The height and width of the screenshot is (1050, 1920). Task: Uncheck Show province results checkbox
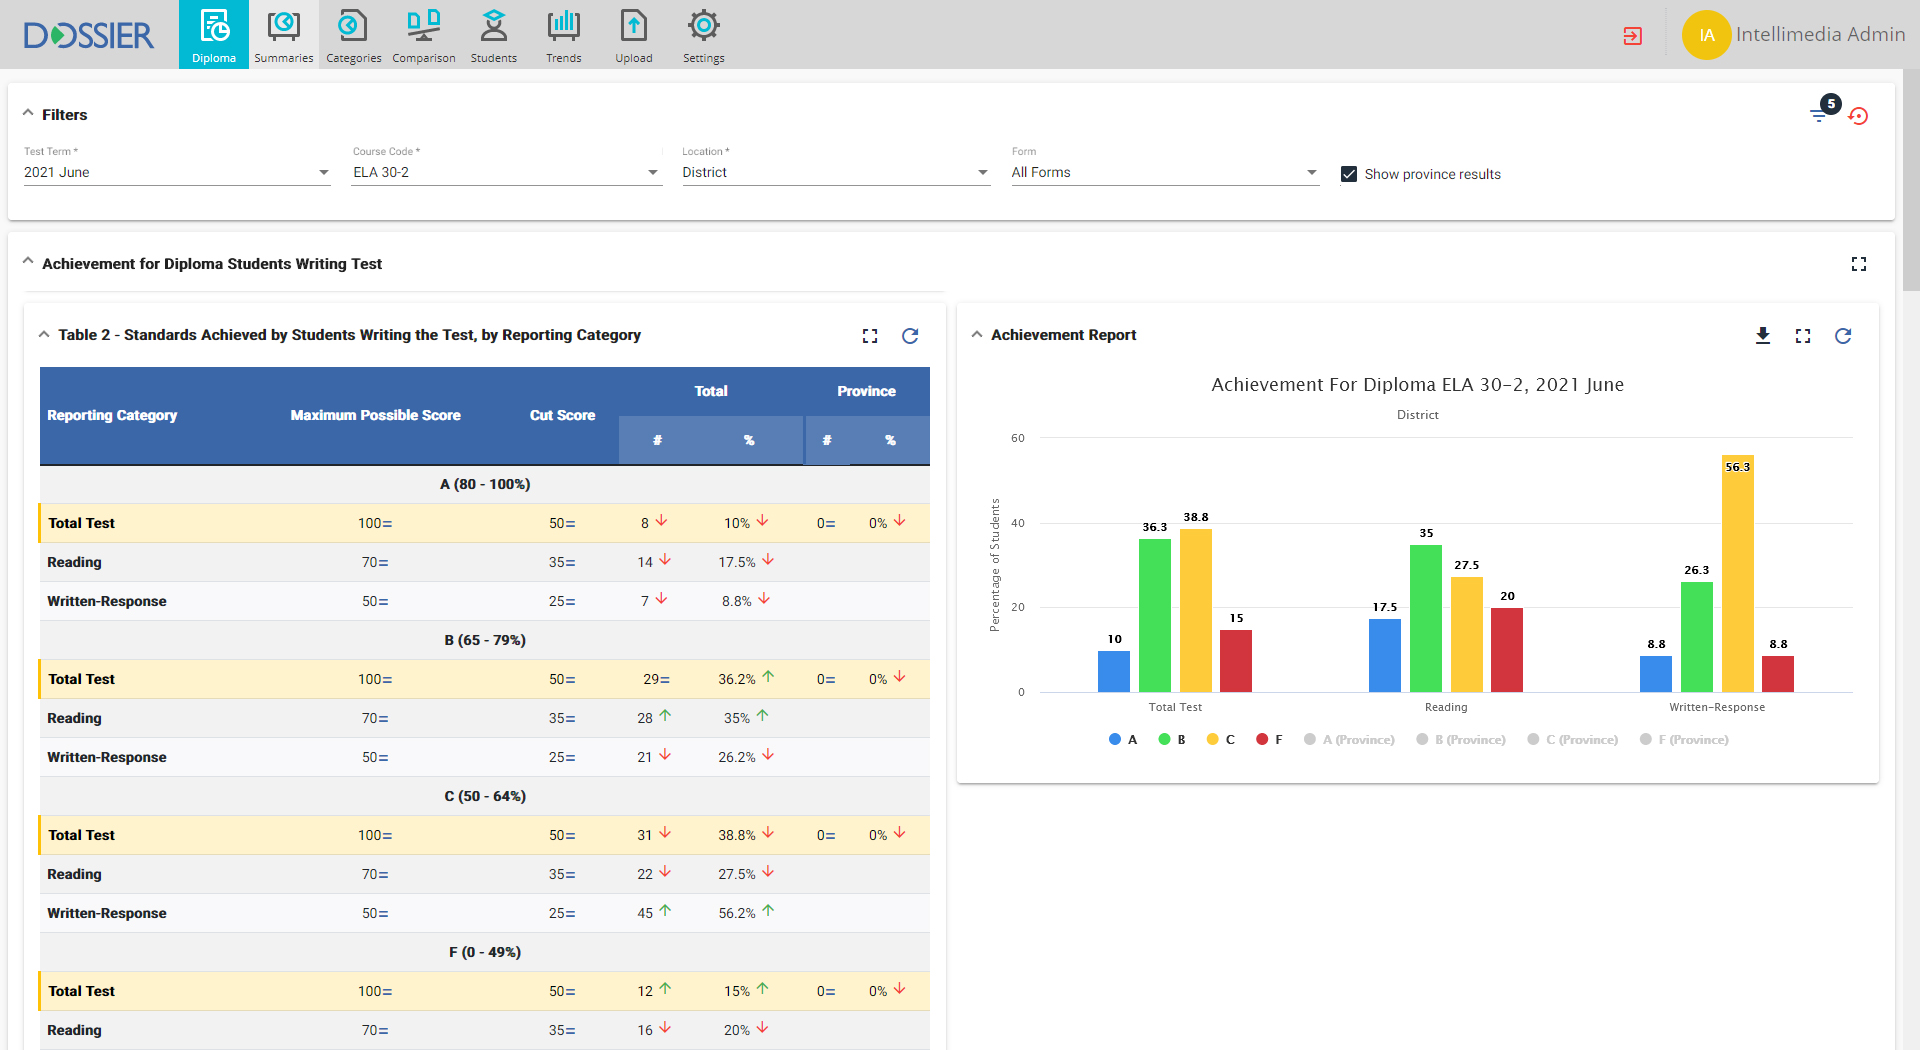(1349, 174)
